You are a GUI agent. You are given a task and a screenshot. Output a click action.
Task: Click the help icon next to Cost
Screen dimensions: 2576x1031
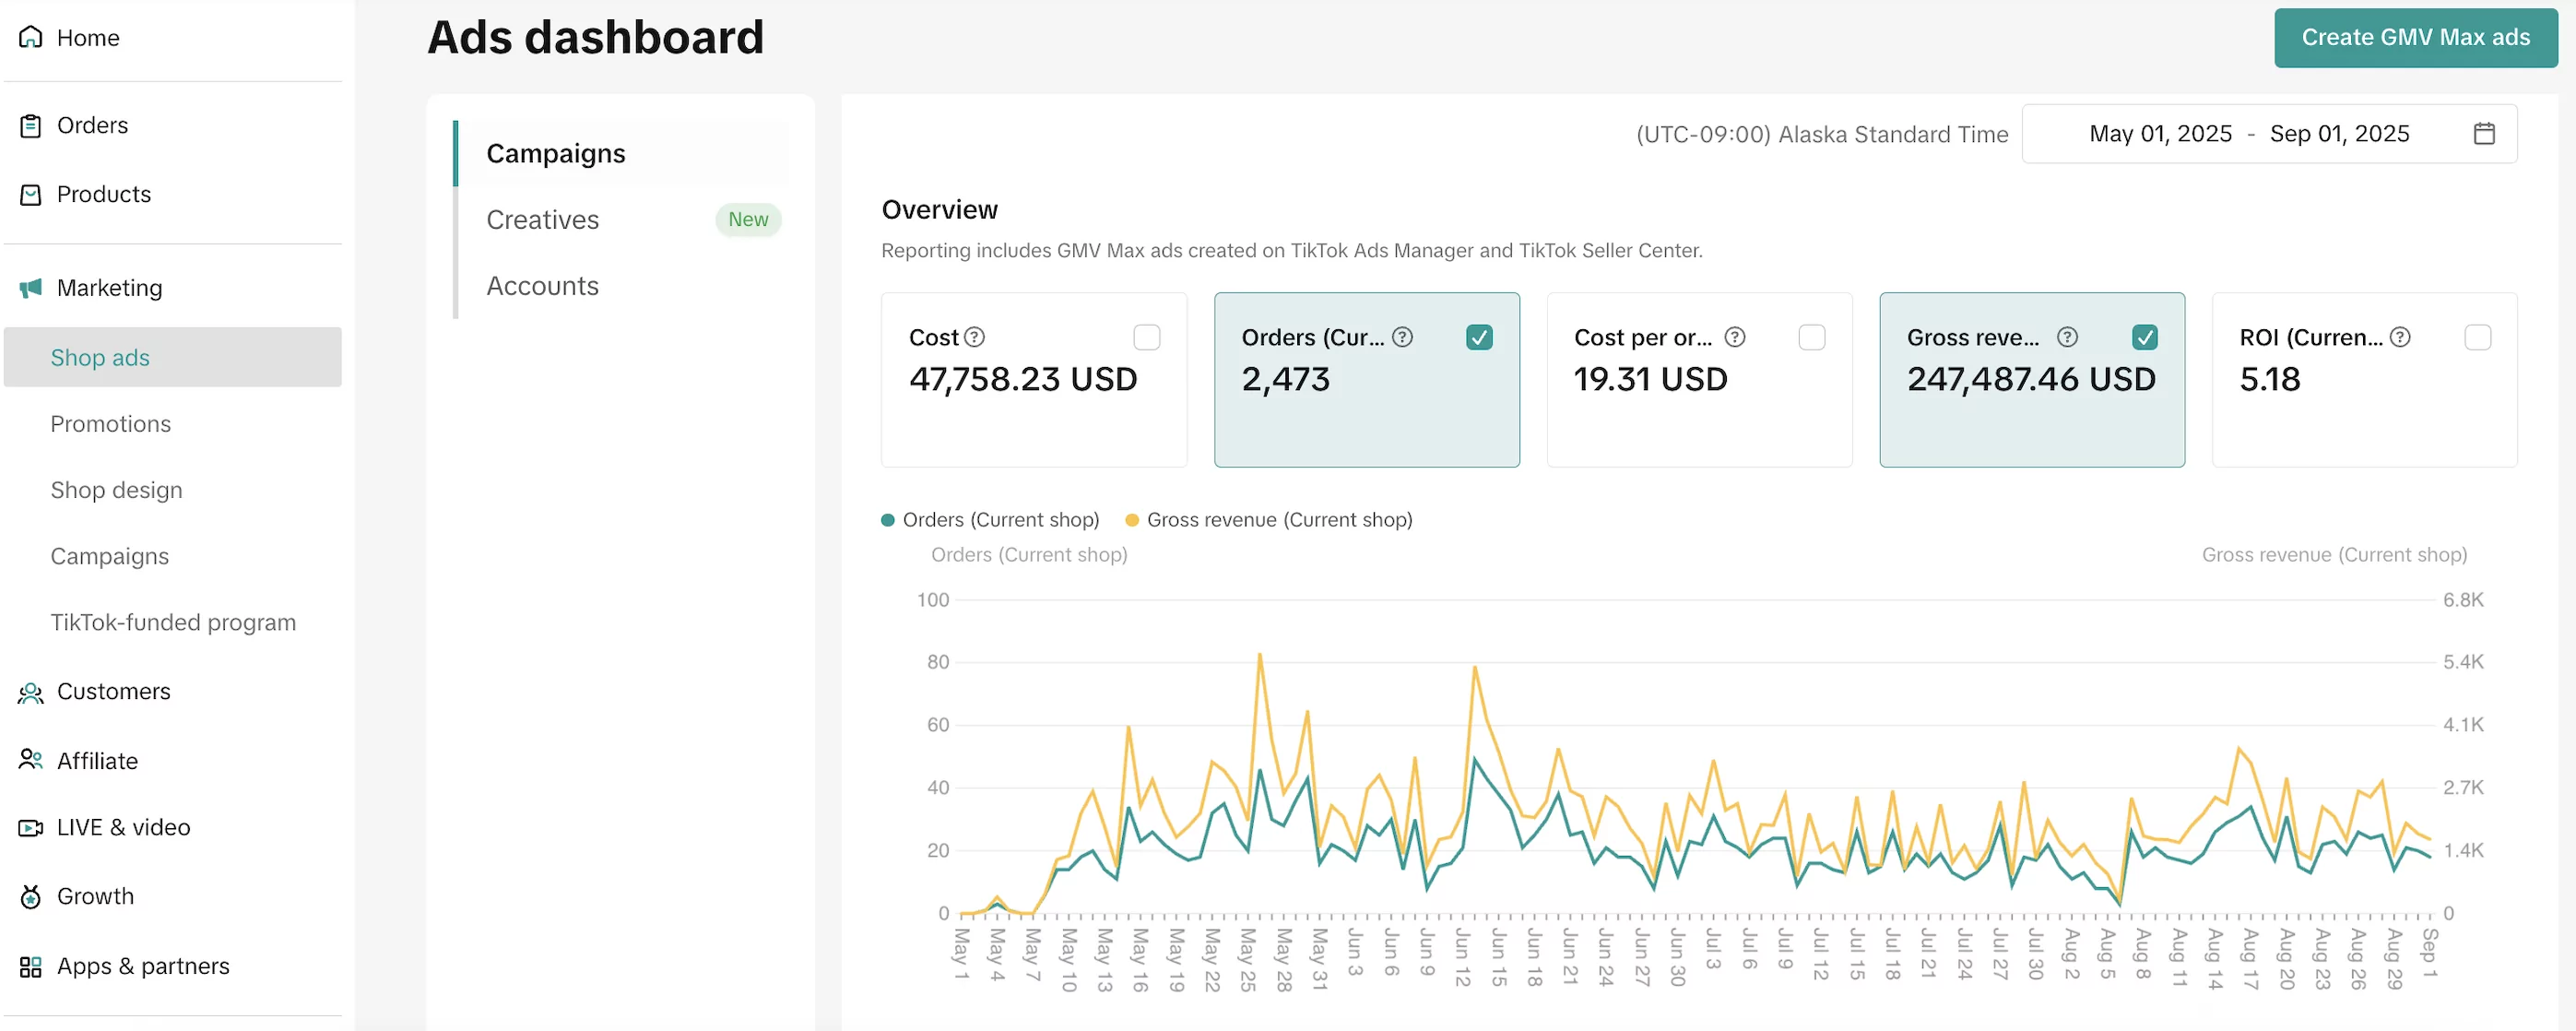(x=974, y=338)
